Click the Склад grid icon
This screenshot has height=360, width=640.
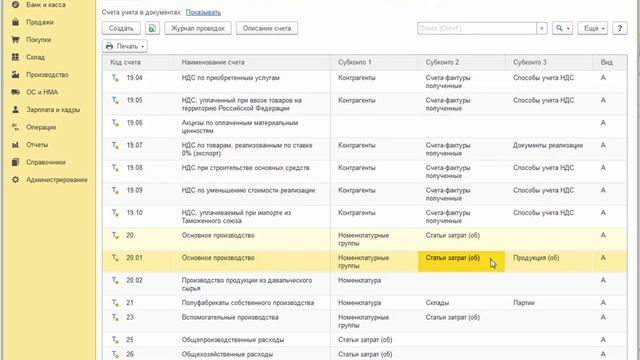coord(16,57)
